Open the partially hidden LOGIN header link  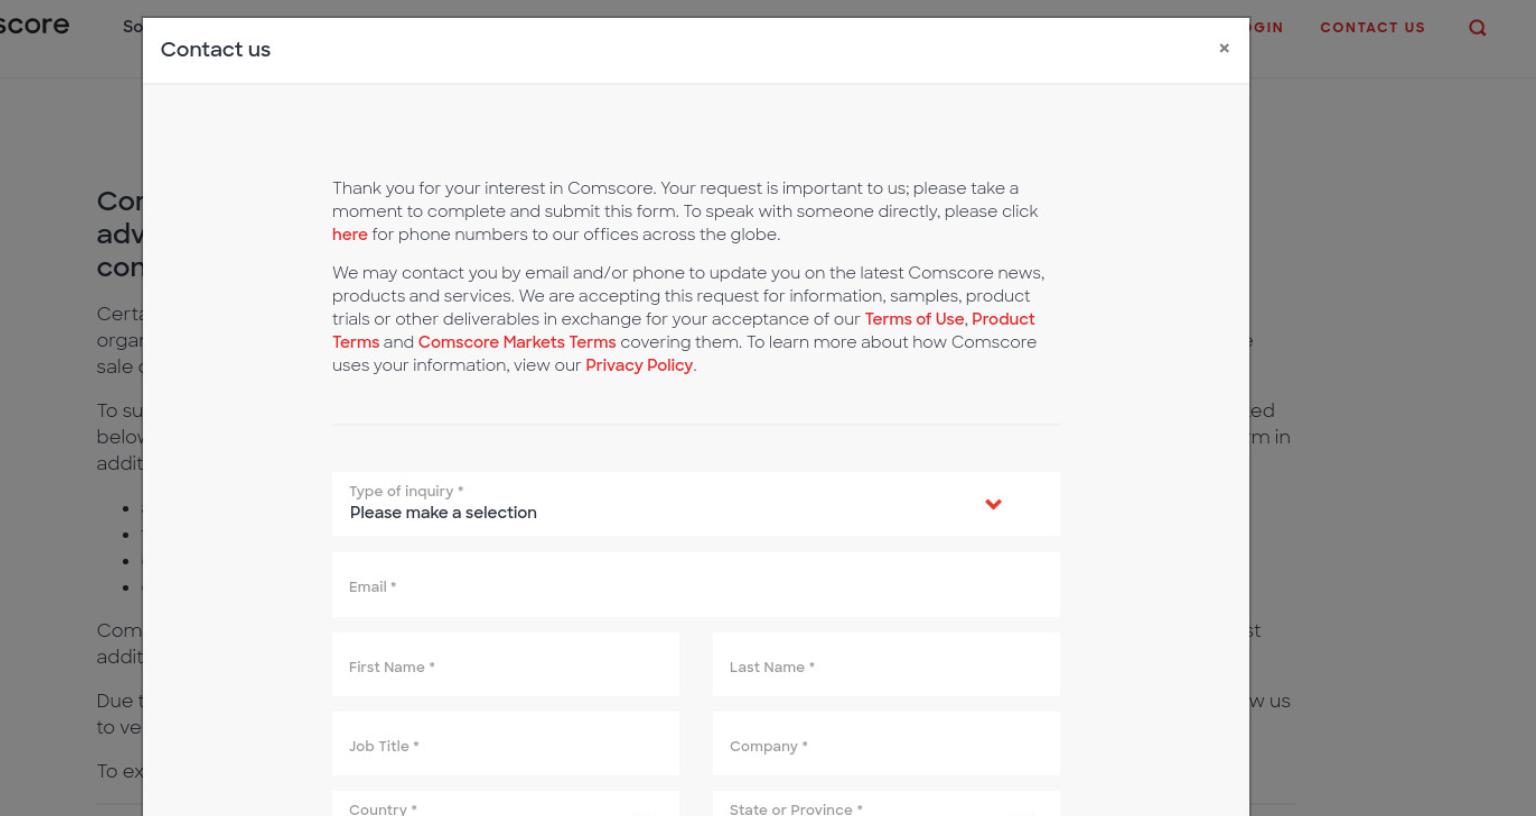click(x=1267, y=27)
